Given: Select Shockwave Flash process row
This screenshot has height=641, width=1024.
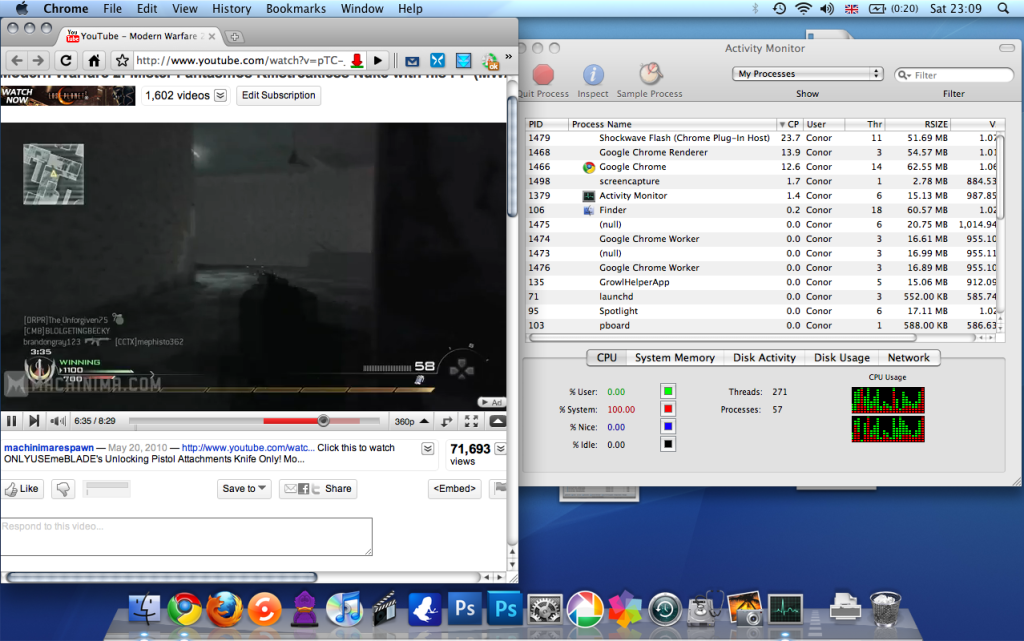Looking at the screenshot, I should point(762,138).
